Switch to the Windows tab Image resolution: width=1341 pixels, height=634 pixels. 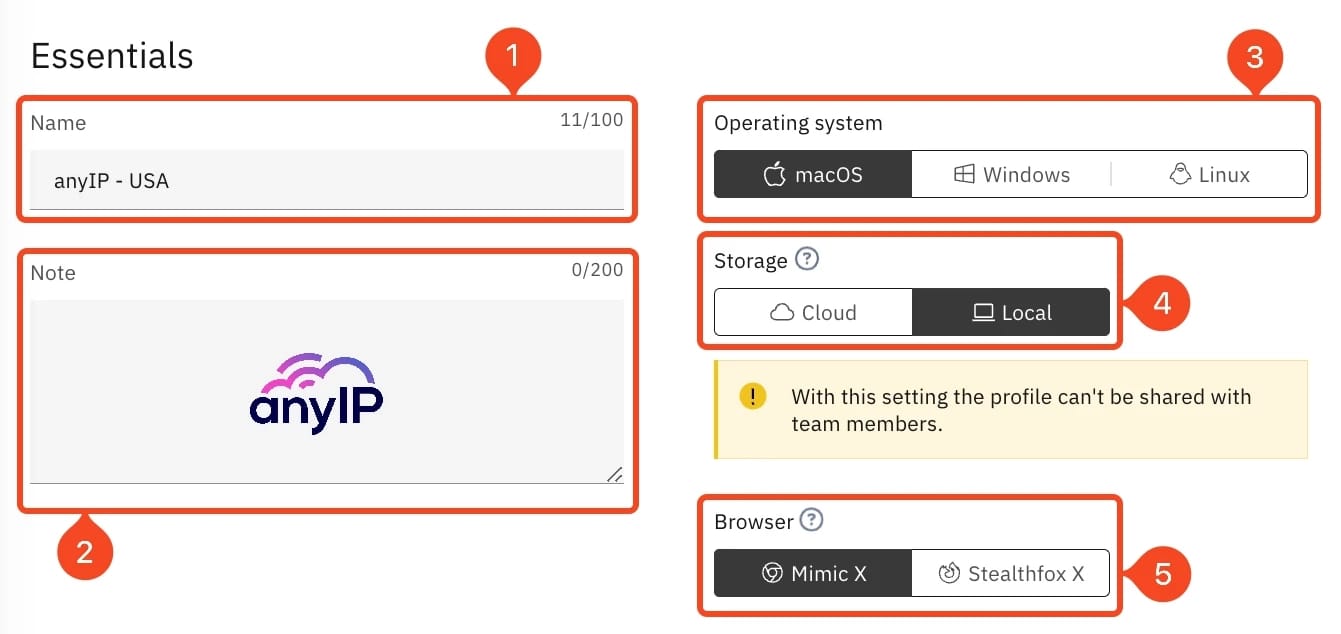pyautogui.click(x=1010, y=173)
